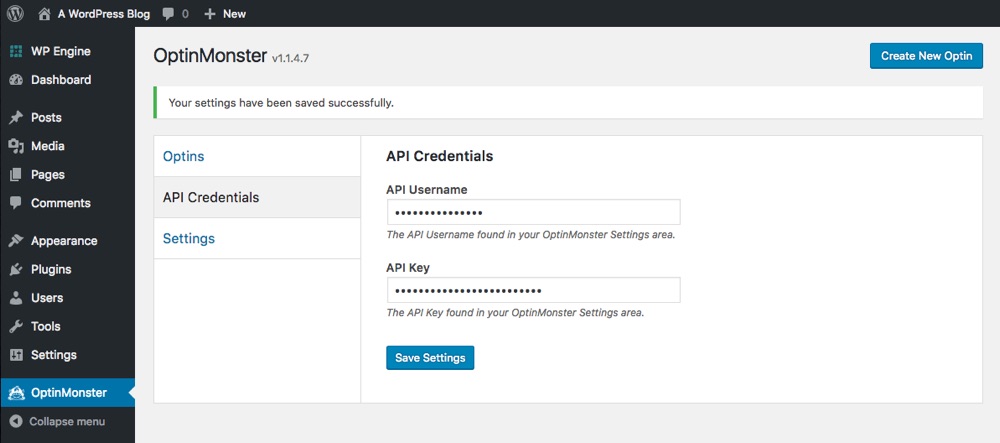Click the Plugins plug icon
The width and height of the screenshot is (1000, 443).
(16, 270)
